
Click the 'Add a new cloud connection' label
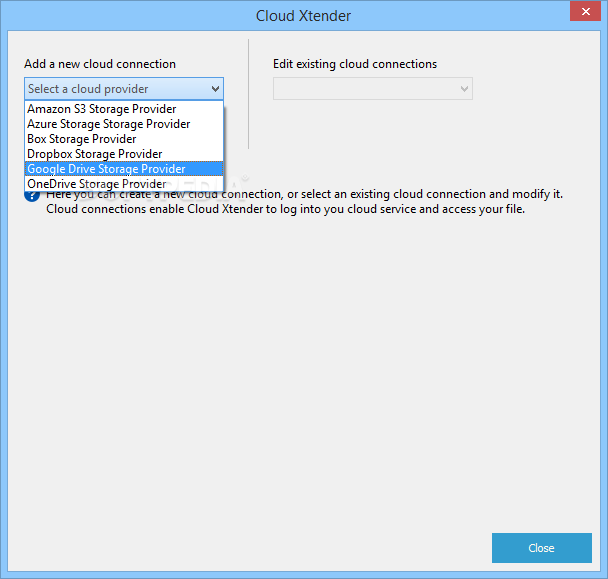[x=100, y=64]
